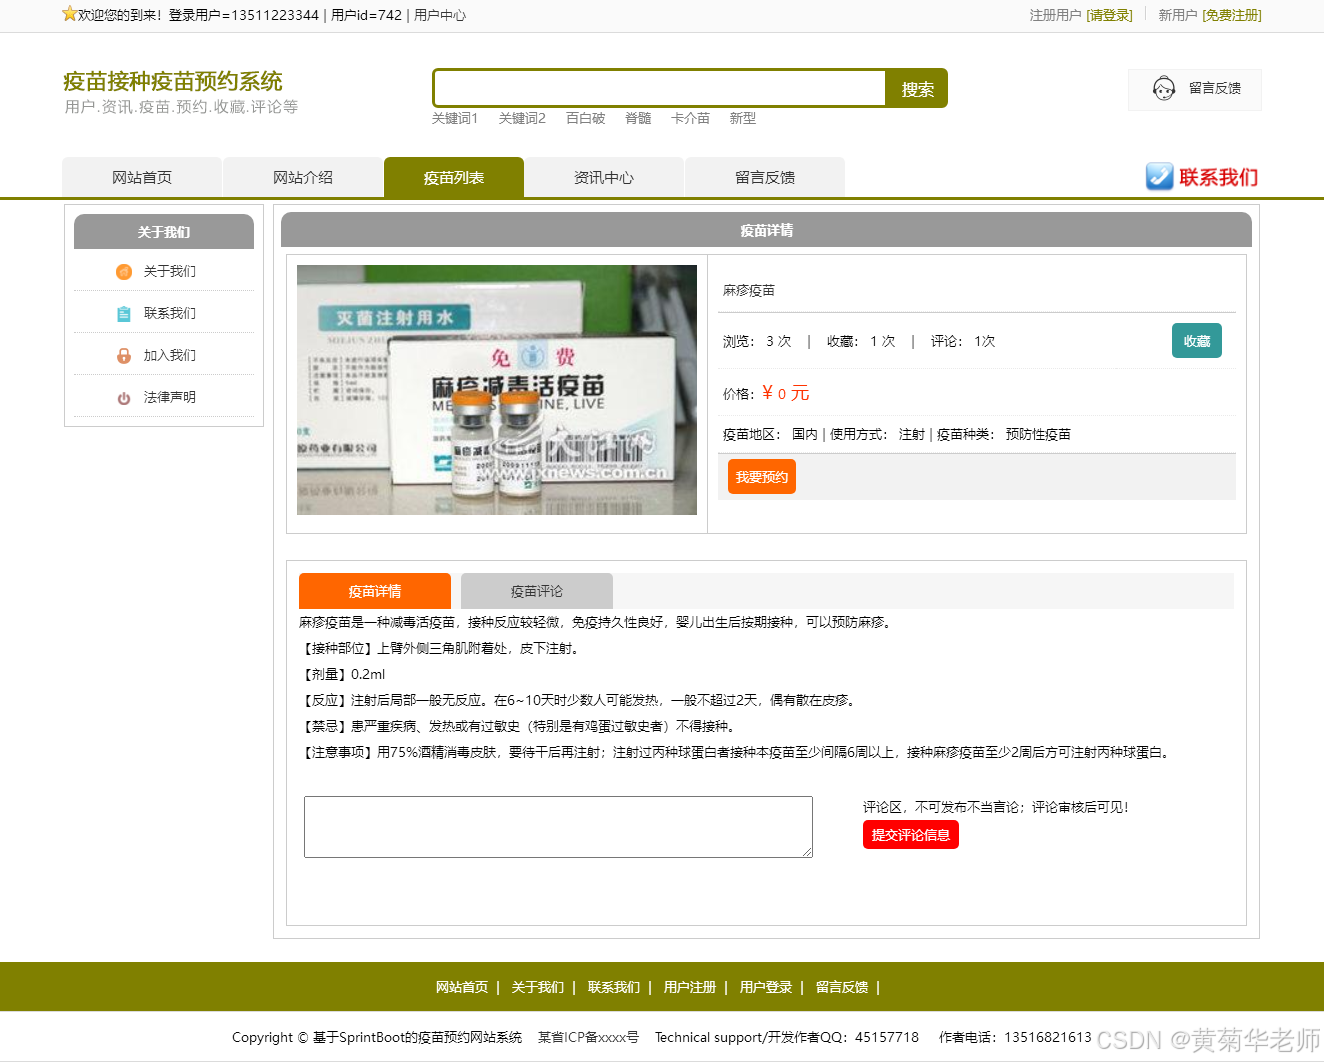Click the star icon beside welcome message
This screenshot has height=1062, width=1324.
point(68,14)
